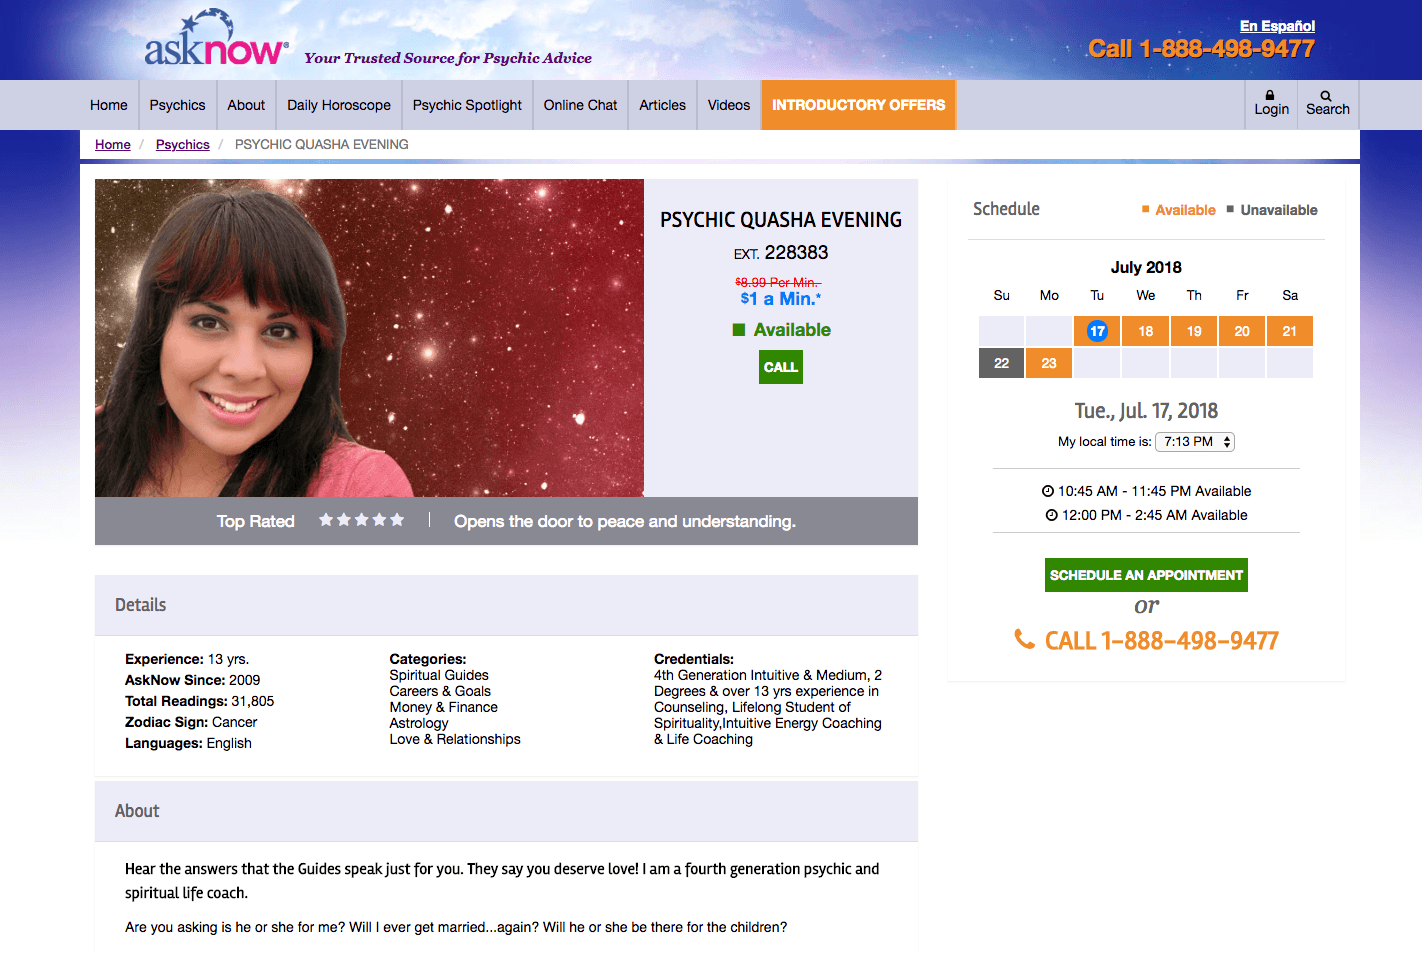
Task: Open the Psychic Spotlight menu item
Action: 467,105
